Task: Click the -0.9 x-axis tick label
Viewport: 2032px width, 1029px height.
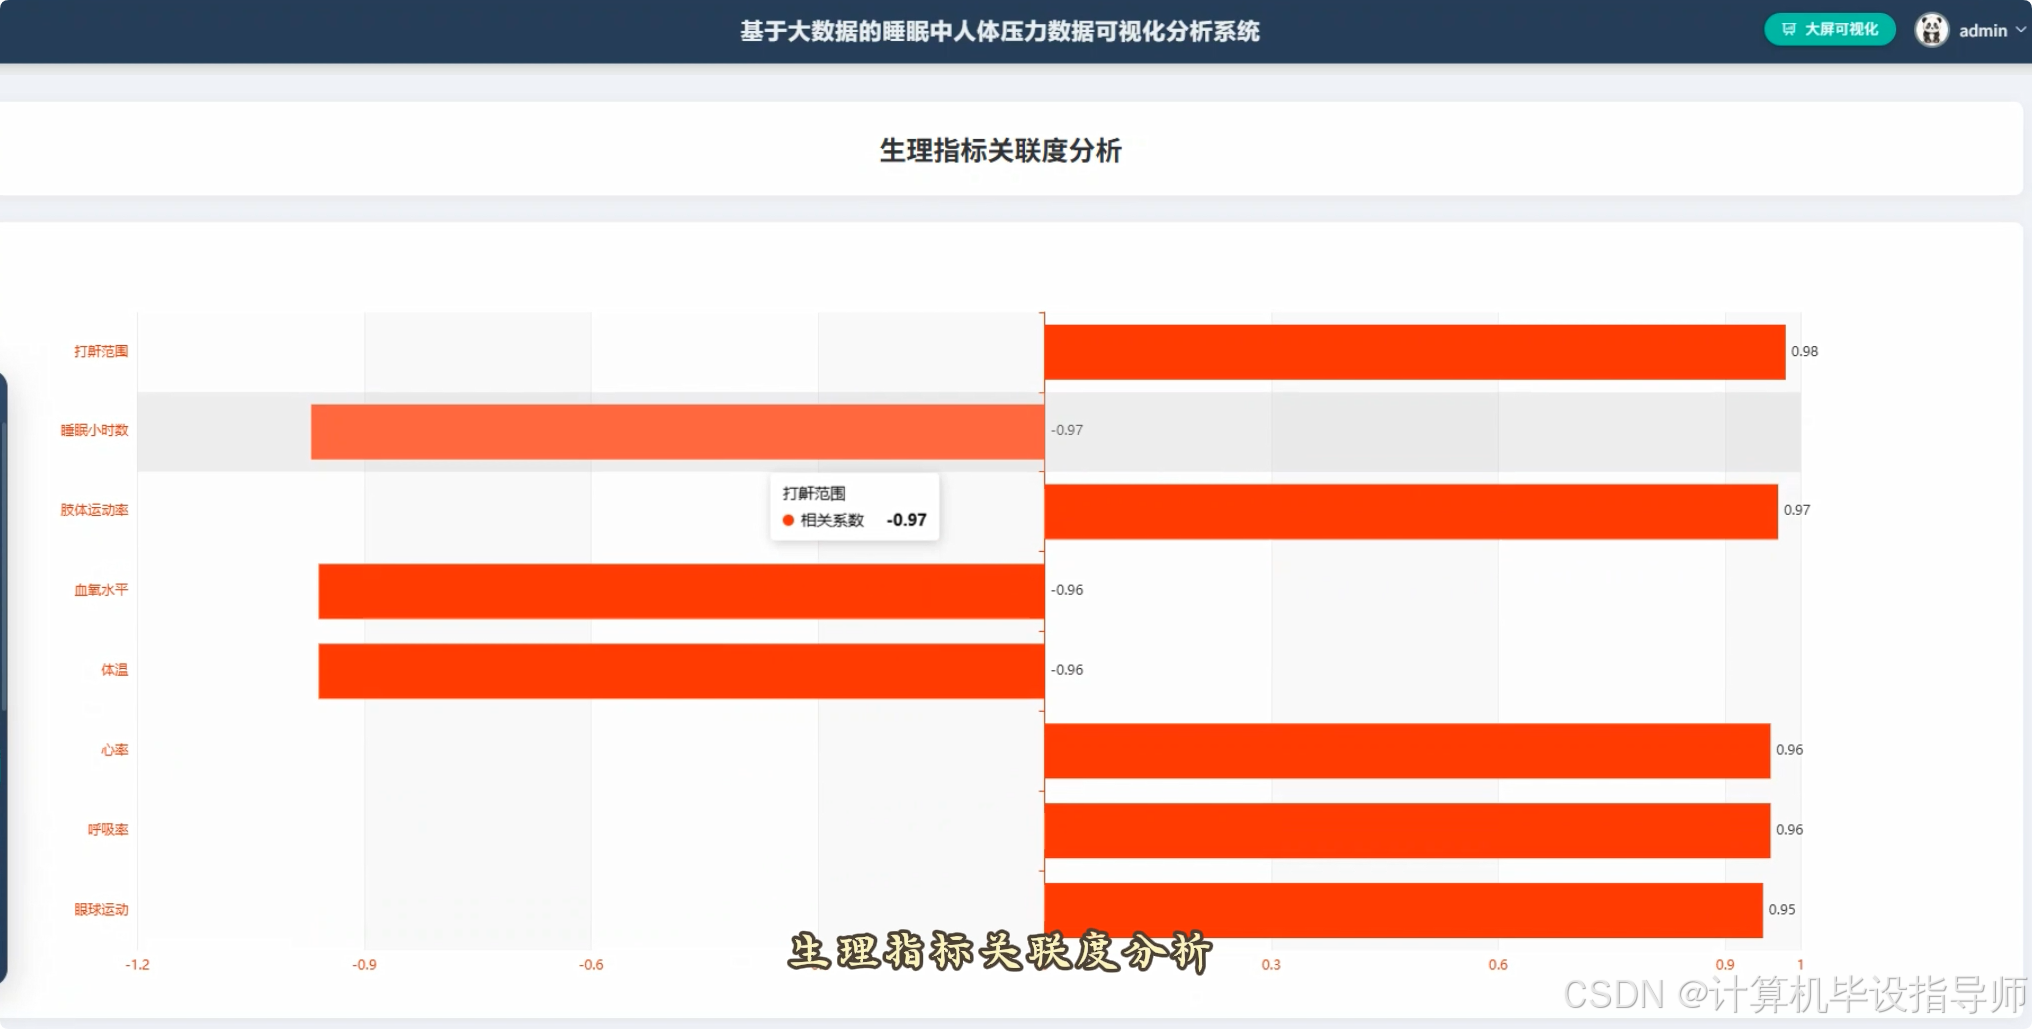Action: click(364, 965)
